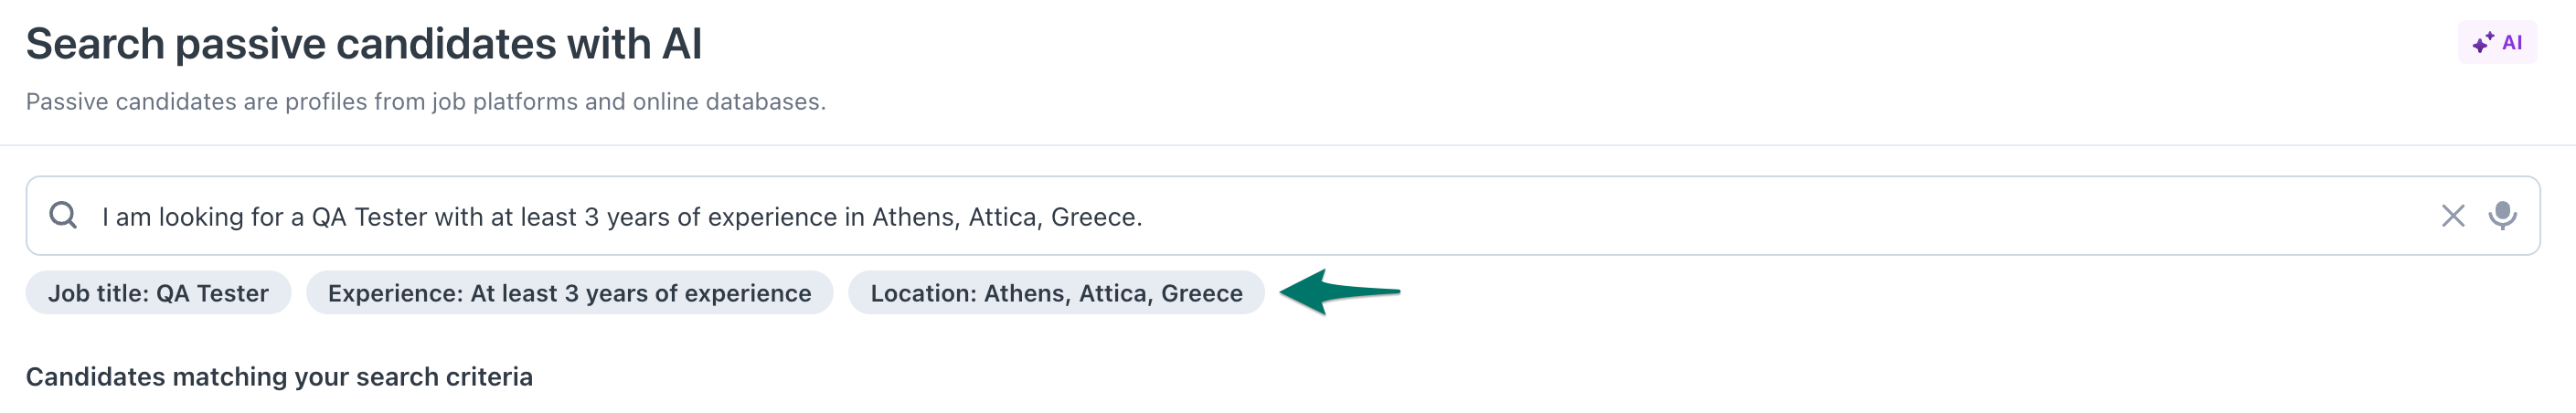The width and height of the screenshot is (2576, 413).
Task: Click the word "Athens" inside the search query
Action: tap(916, 217)
